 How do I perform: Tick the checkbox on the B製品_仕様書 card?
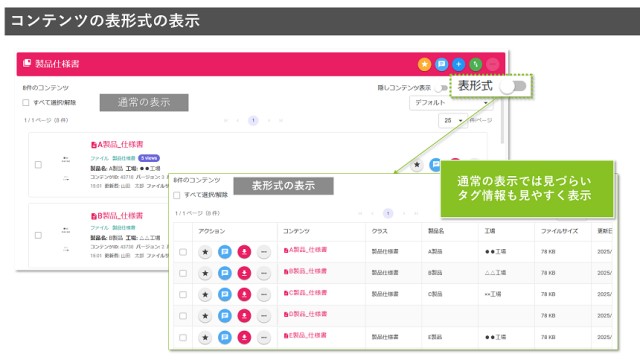tap(38, 235)
